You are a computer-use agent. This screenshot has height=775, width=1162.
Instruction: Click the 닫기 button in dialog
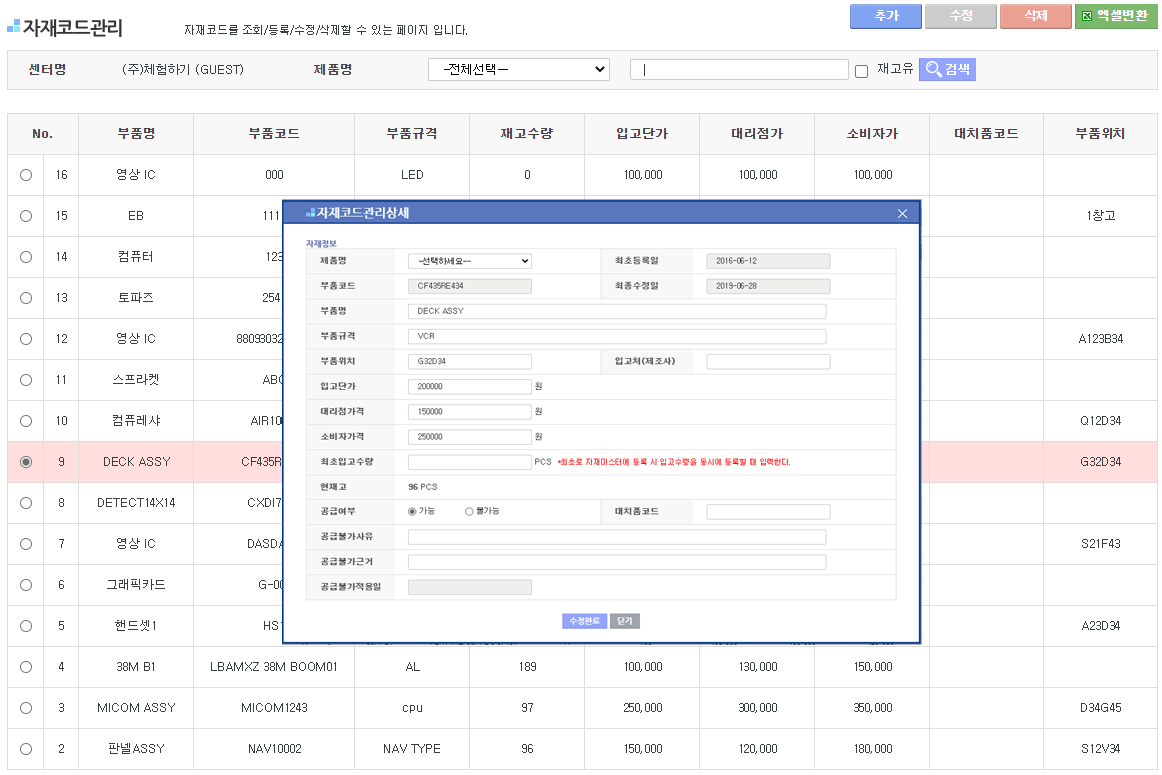pyautogui.click(x=624, y=621)
